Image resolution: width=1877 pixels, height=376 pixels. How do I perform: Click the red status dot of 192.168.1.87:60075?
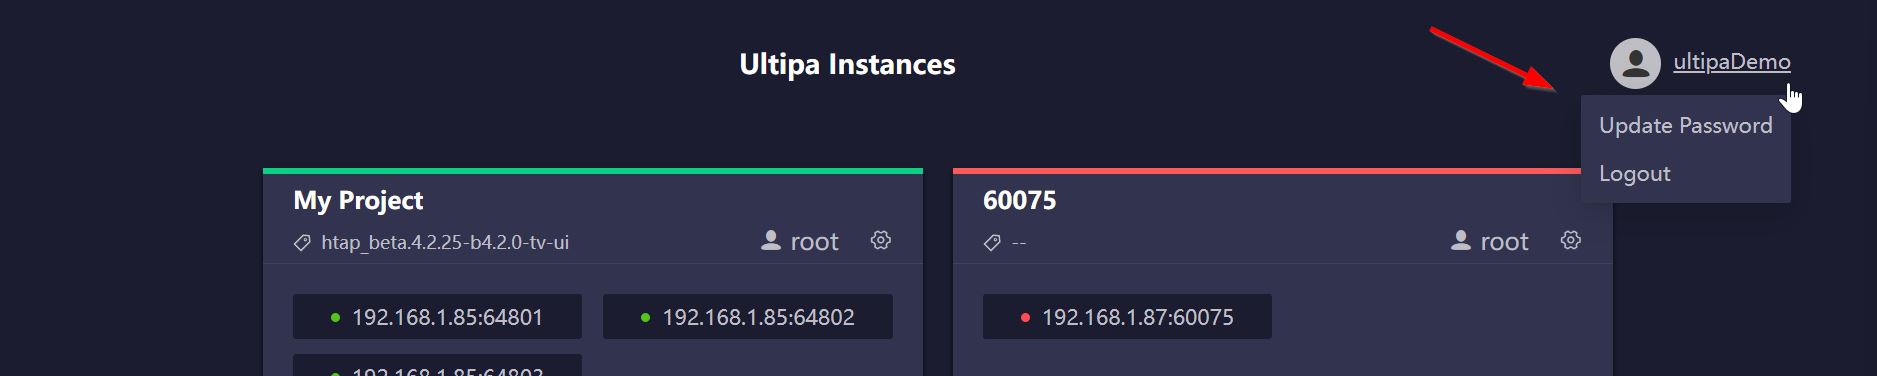click(x=1025, y=318)
